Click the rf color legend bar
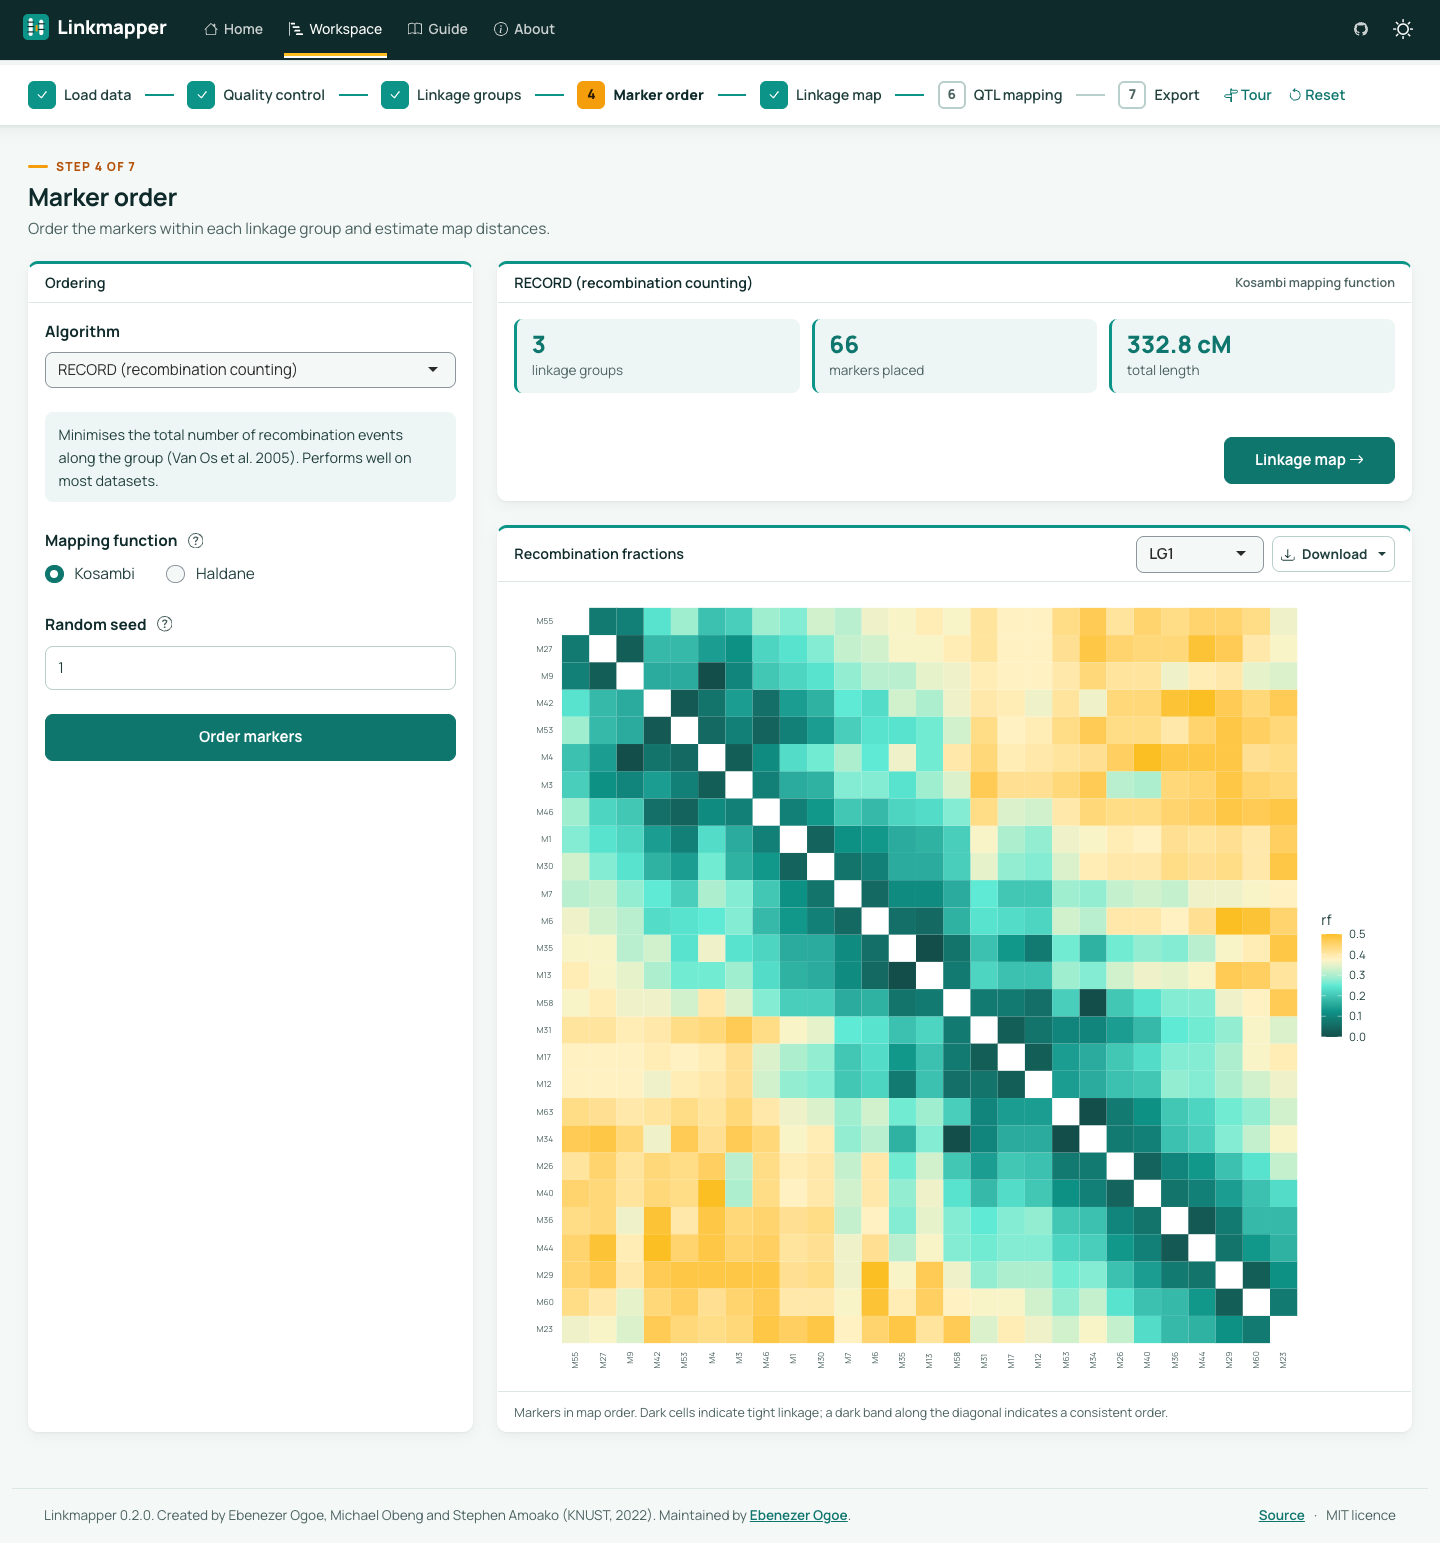Image resolution: width=1440 pixels, height=1543 pixels. point(1331,986)
